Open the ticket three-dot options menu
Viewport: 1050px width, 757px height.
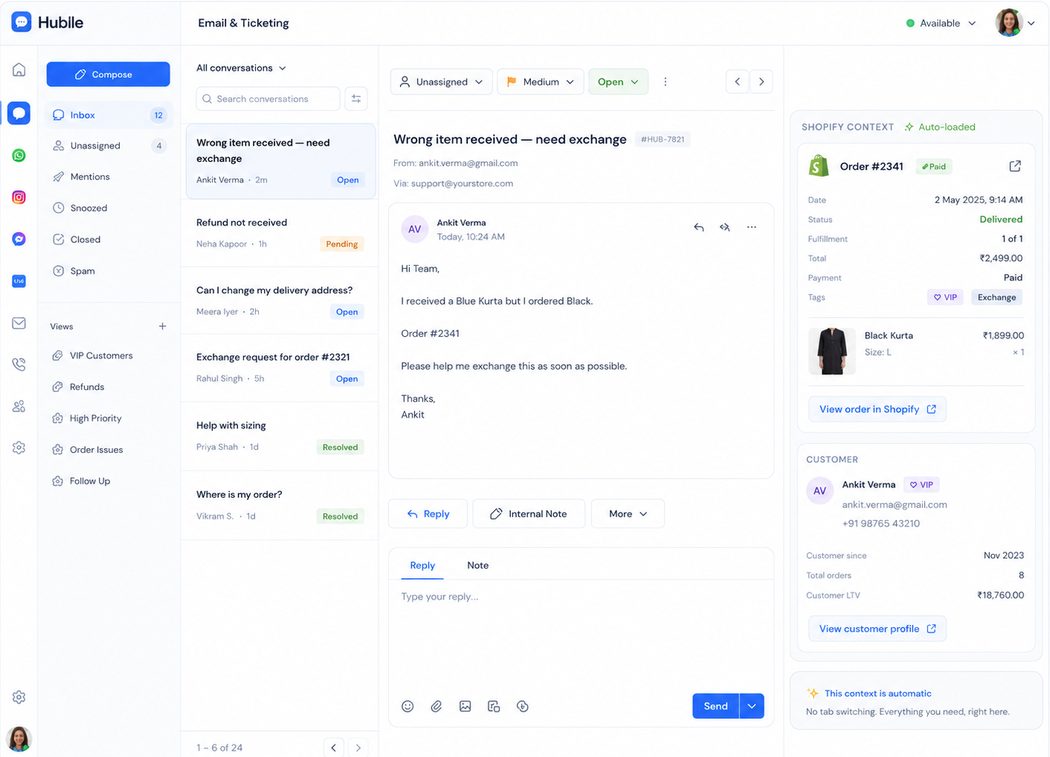pos(665,82)
